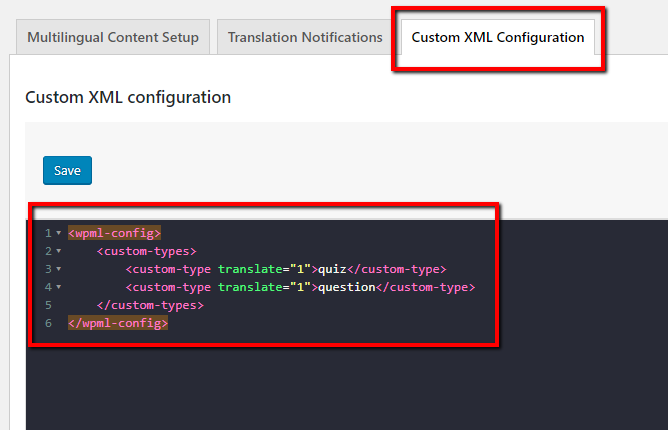Viewport: 668px width, 430px height.
Task: Click line number 5 in the gutter
Action: coord(47,305)
